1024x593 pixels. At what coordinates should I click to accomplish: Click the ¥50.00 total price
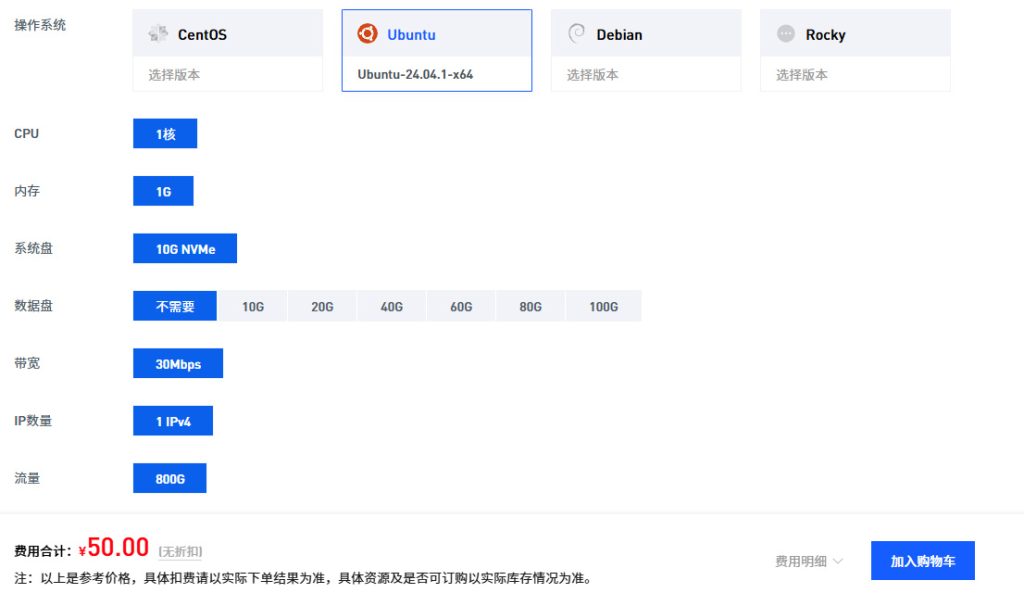114,548
